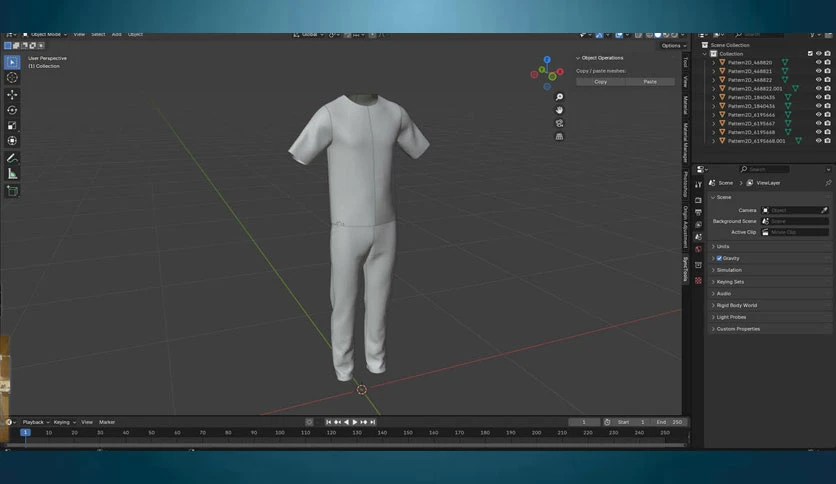Select the Measure tool

12,174
